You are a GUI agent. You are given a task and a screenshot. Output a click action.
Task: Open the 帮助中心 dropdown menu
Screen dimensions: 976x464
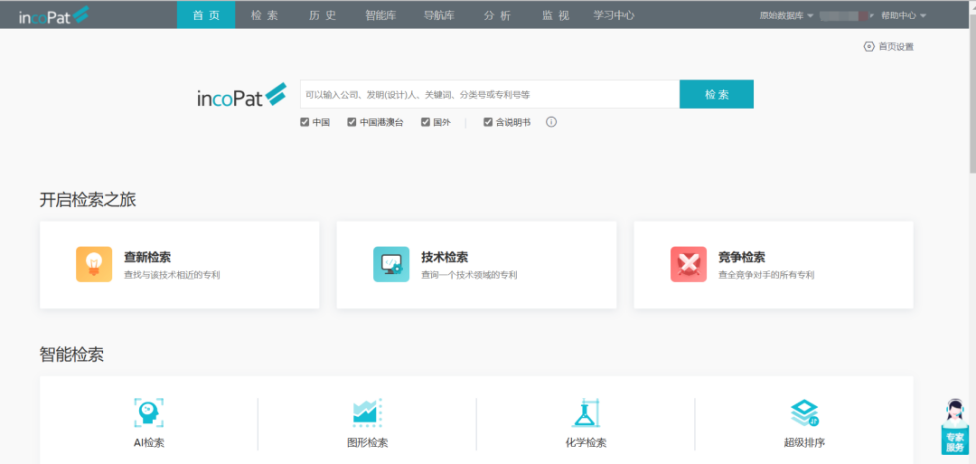(903, 15)
